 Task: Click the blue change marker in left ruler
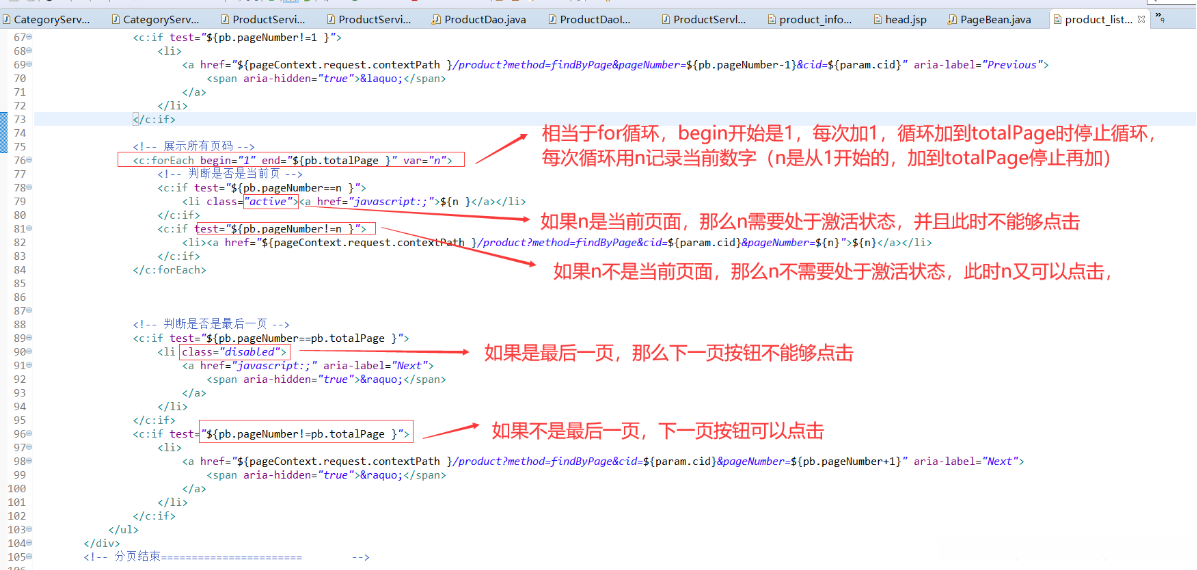coord(3,132)
